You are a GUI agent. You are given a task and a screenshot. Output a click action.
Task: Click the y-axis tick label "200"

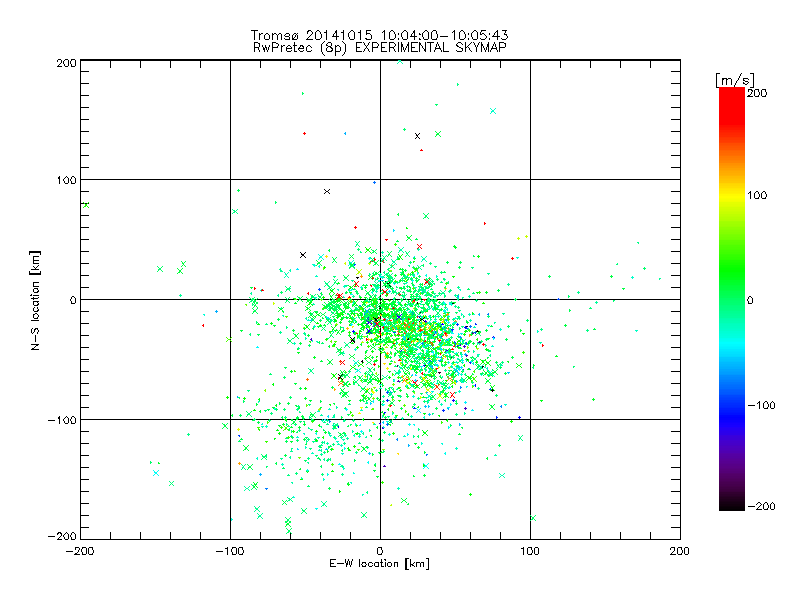click(x=66, y=63)
